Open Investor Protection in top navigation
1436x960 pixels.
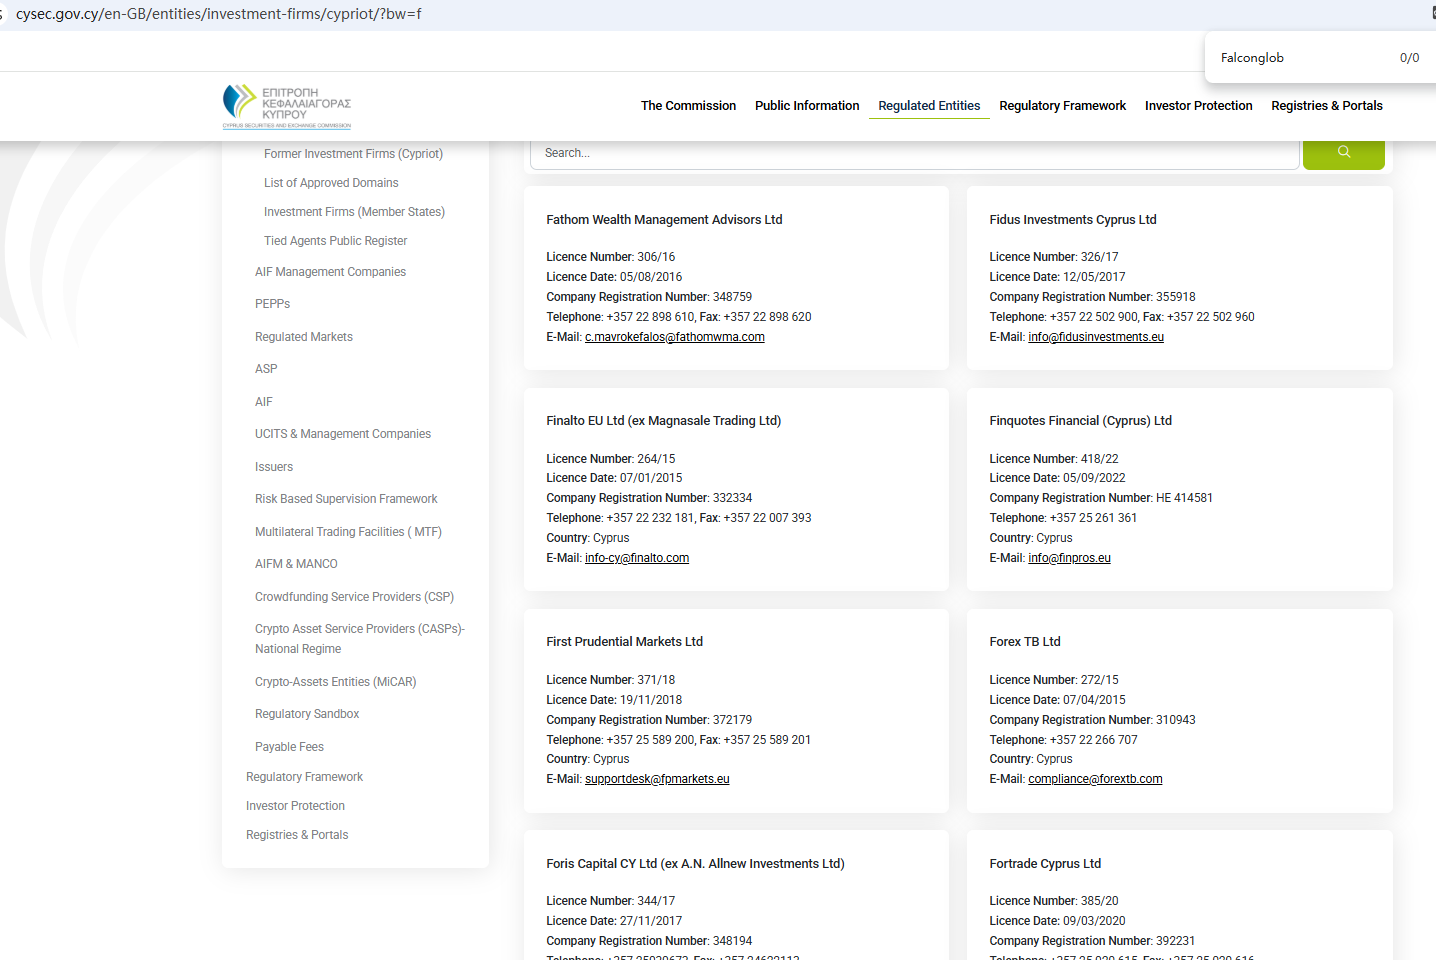(1198, 106)
